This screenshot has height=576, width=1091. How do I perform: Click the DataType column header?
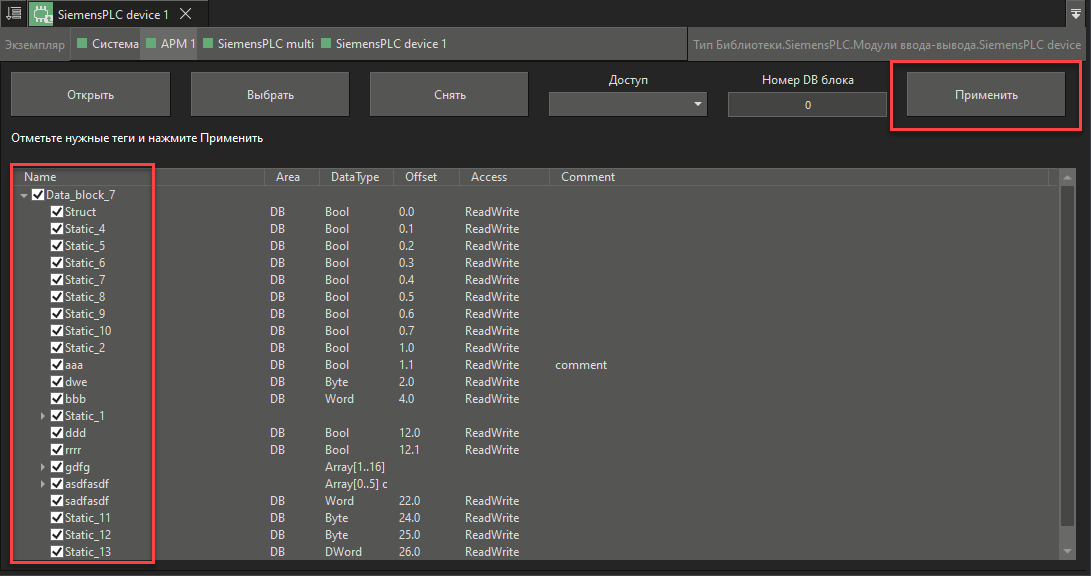356,177
